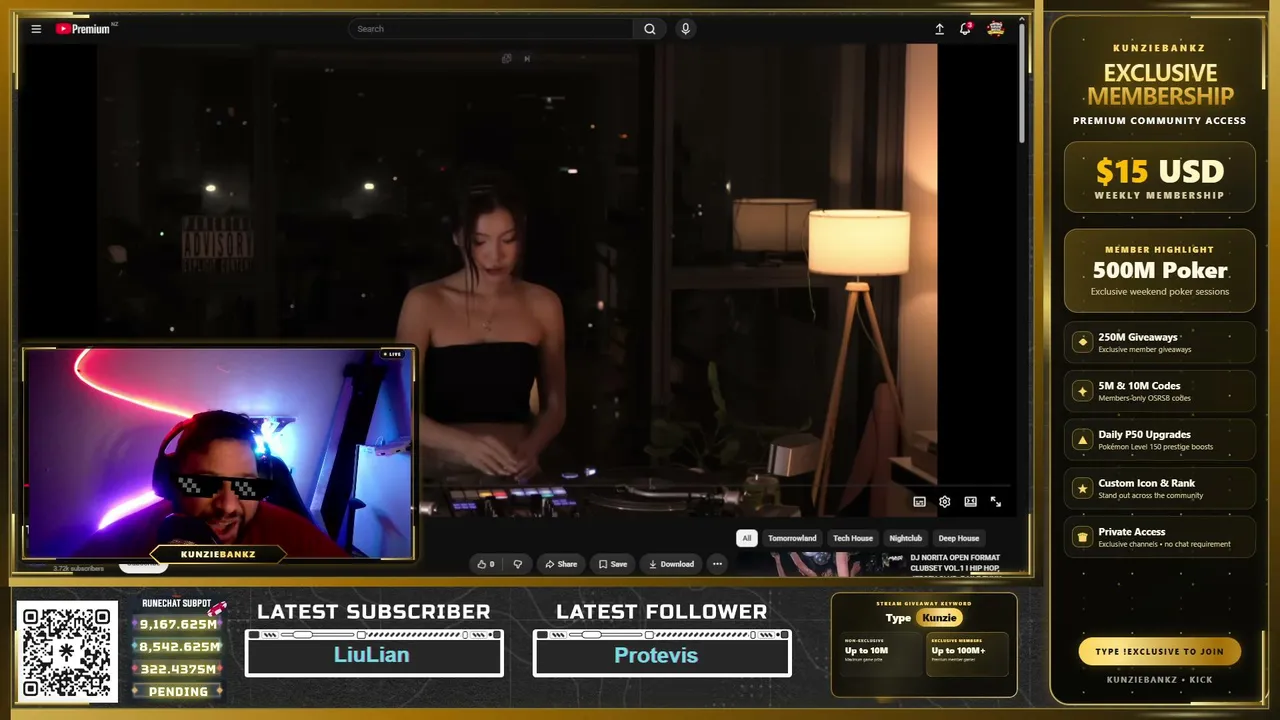1280x720 pixels.
Task: Click the magnifier search button
Action: (x=650, y=29)
